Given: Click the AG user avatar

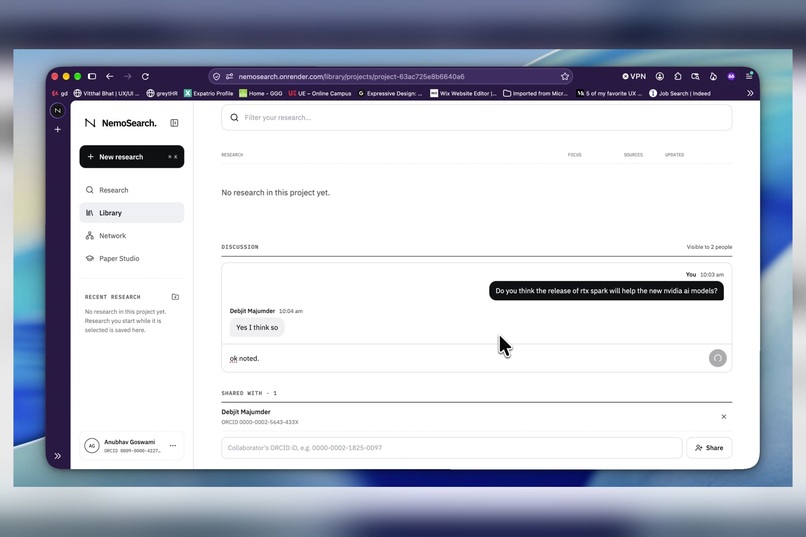Looking at the screenshot, I should (91, 446).
